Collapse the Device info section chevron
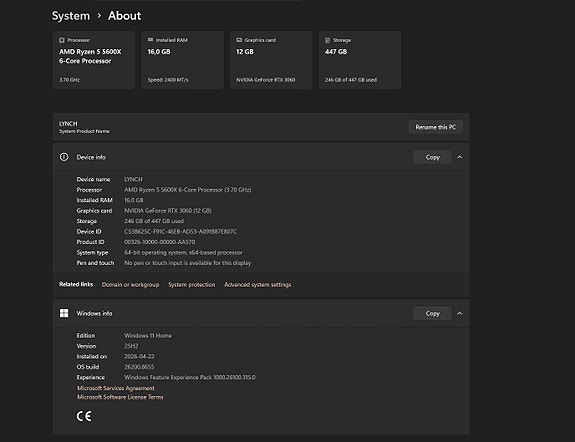 459,157
